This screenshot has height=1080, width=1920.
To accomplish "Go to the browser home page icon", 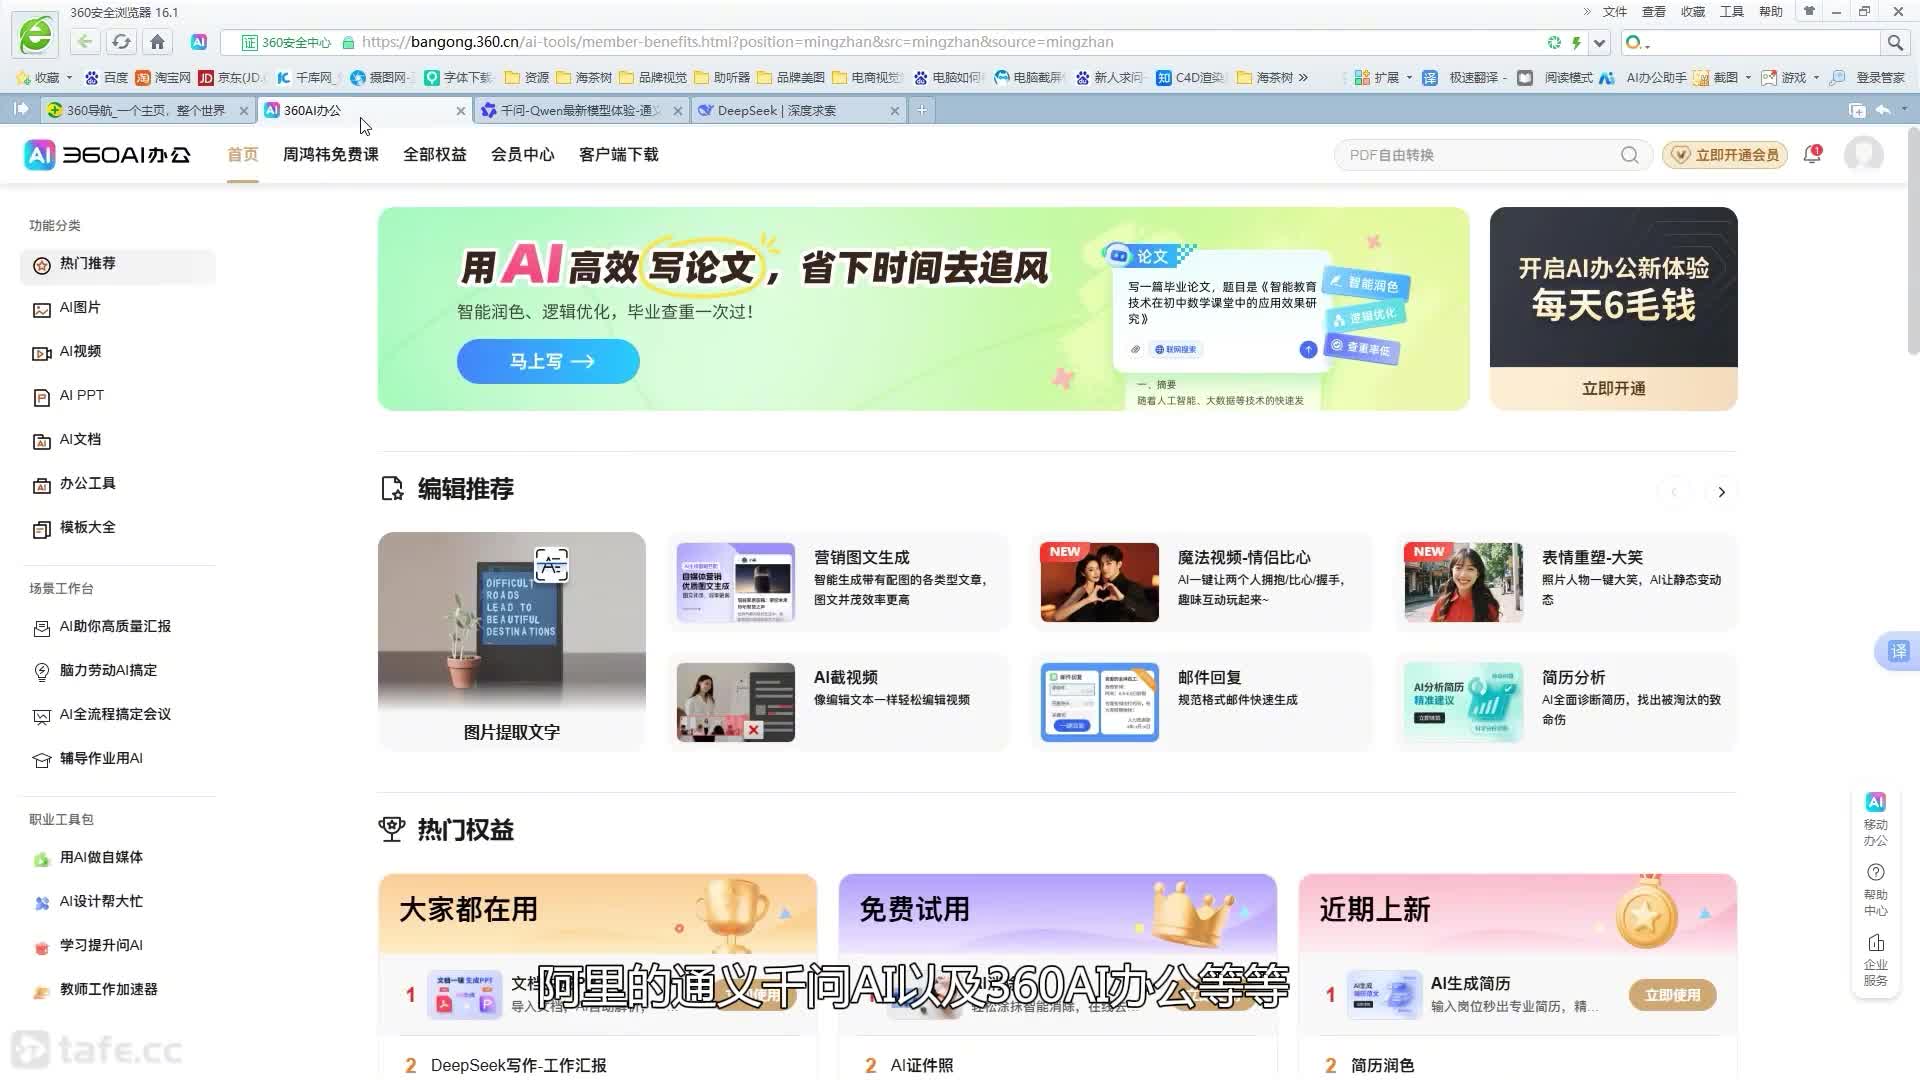I will coord(157,42).
